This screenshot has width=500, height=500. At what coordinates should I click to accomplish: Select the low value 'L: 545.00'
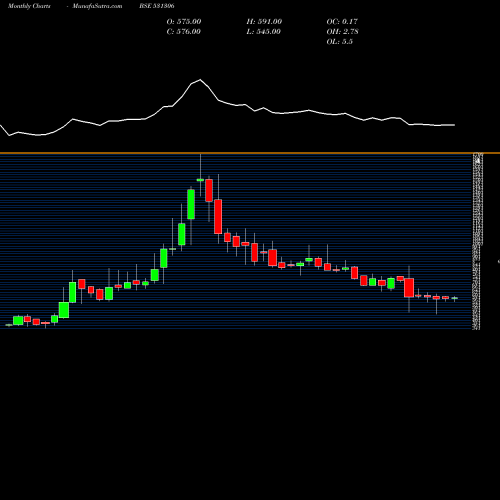pos(264,31)
